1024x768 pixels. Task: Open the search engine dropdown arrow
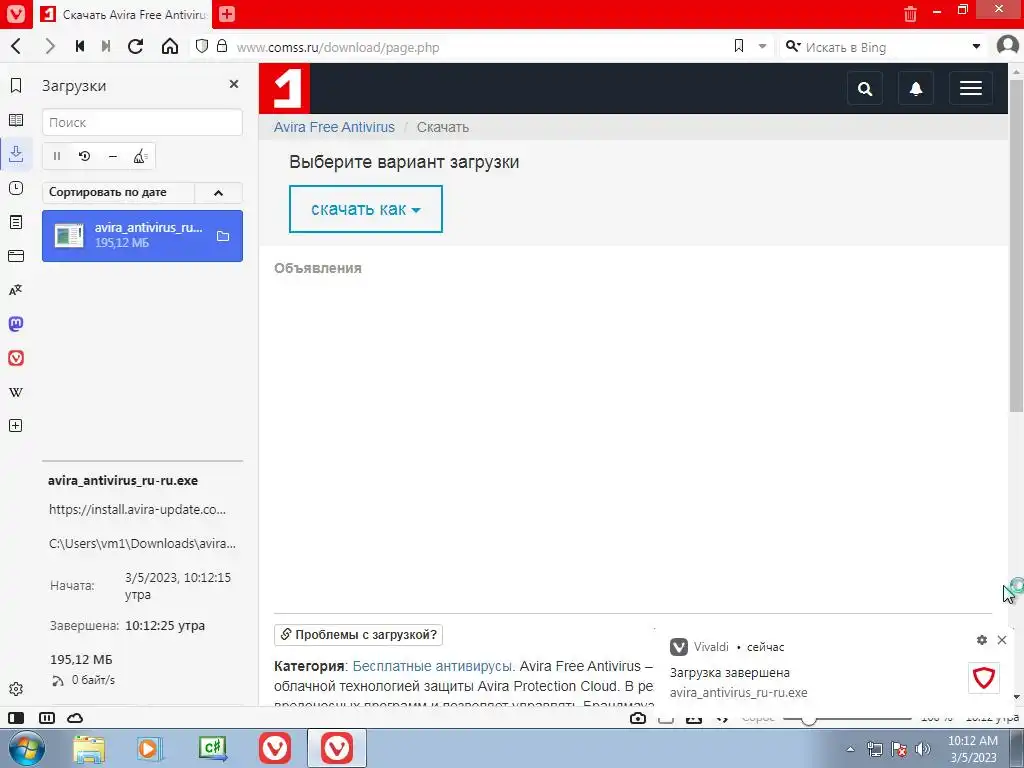click(976, 47)
